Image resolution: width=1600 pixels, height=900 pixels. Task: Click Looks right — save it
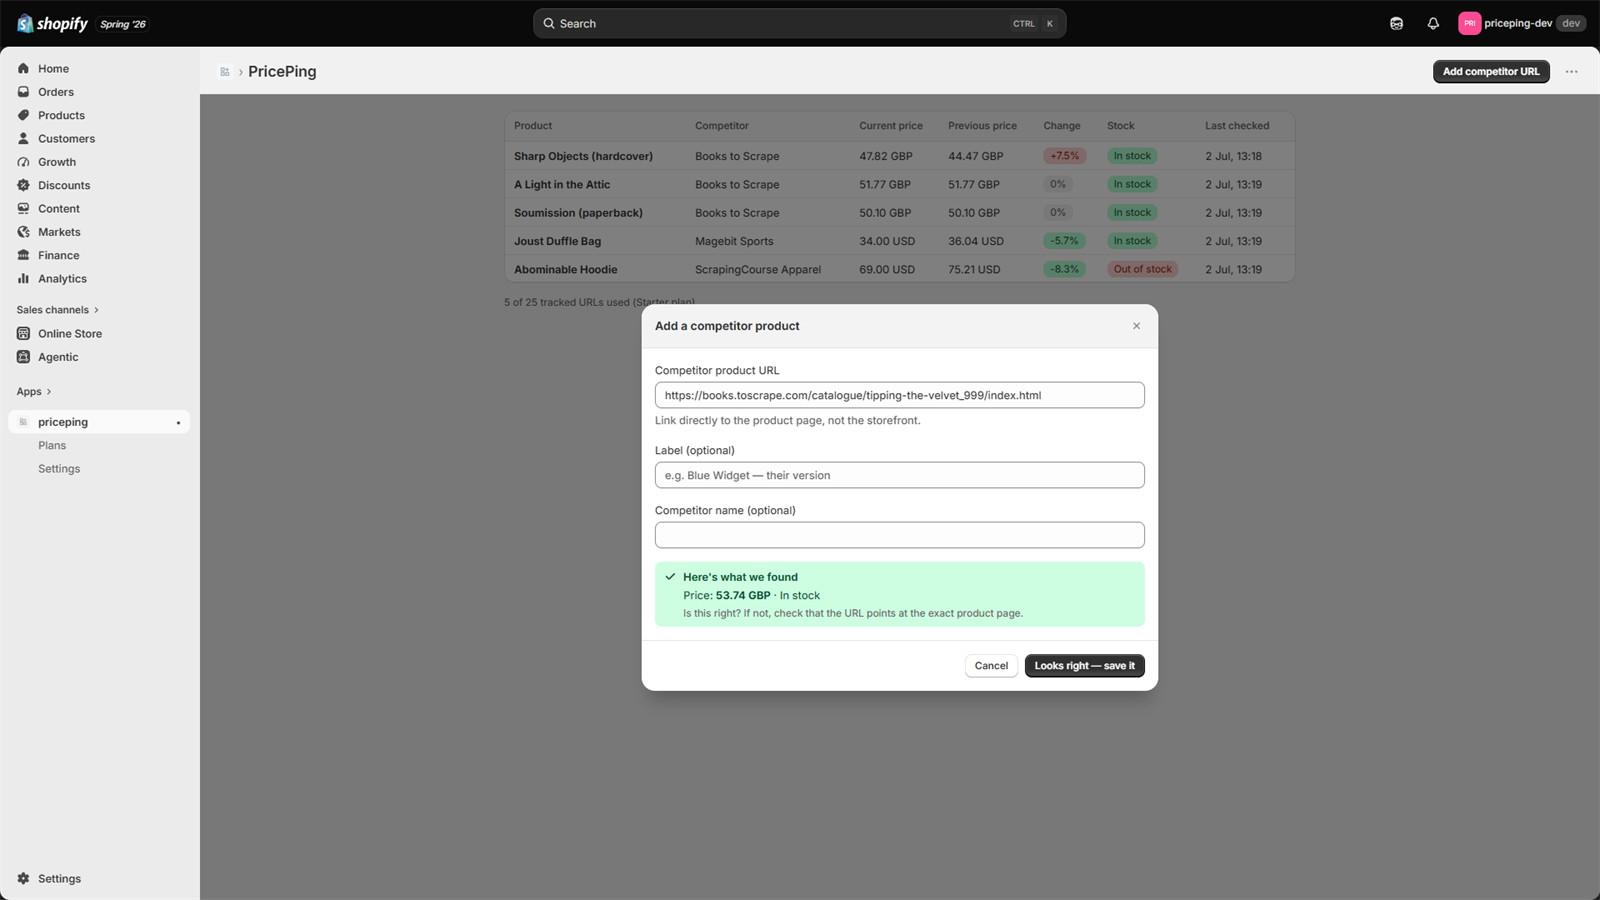click(1084, 666)
